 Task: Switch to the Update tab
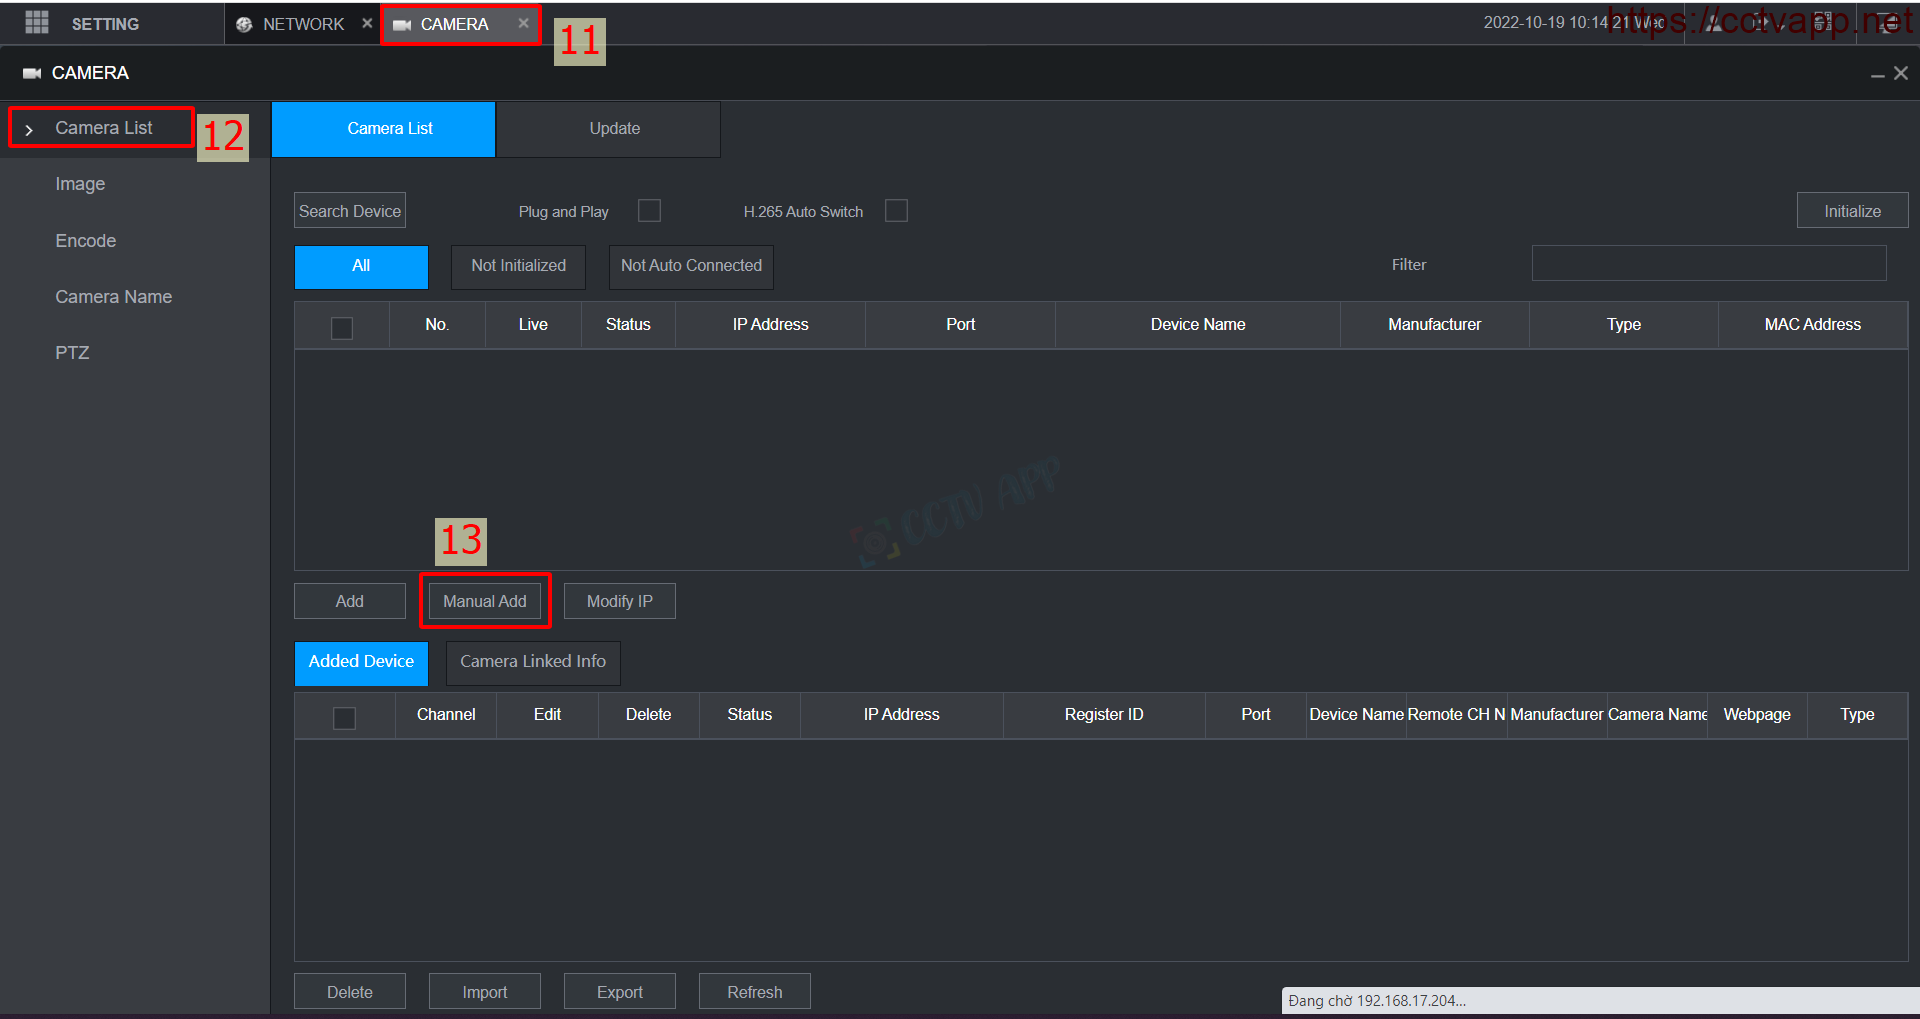614,129
